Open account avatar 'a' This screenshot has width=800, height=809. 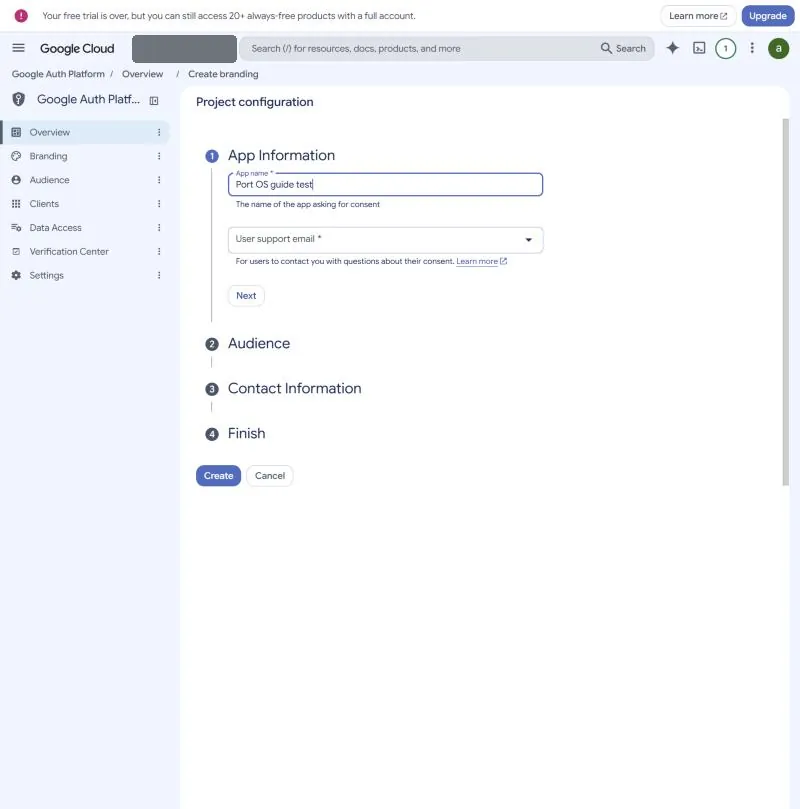[778, 48]
